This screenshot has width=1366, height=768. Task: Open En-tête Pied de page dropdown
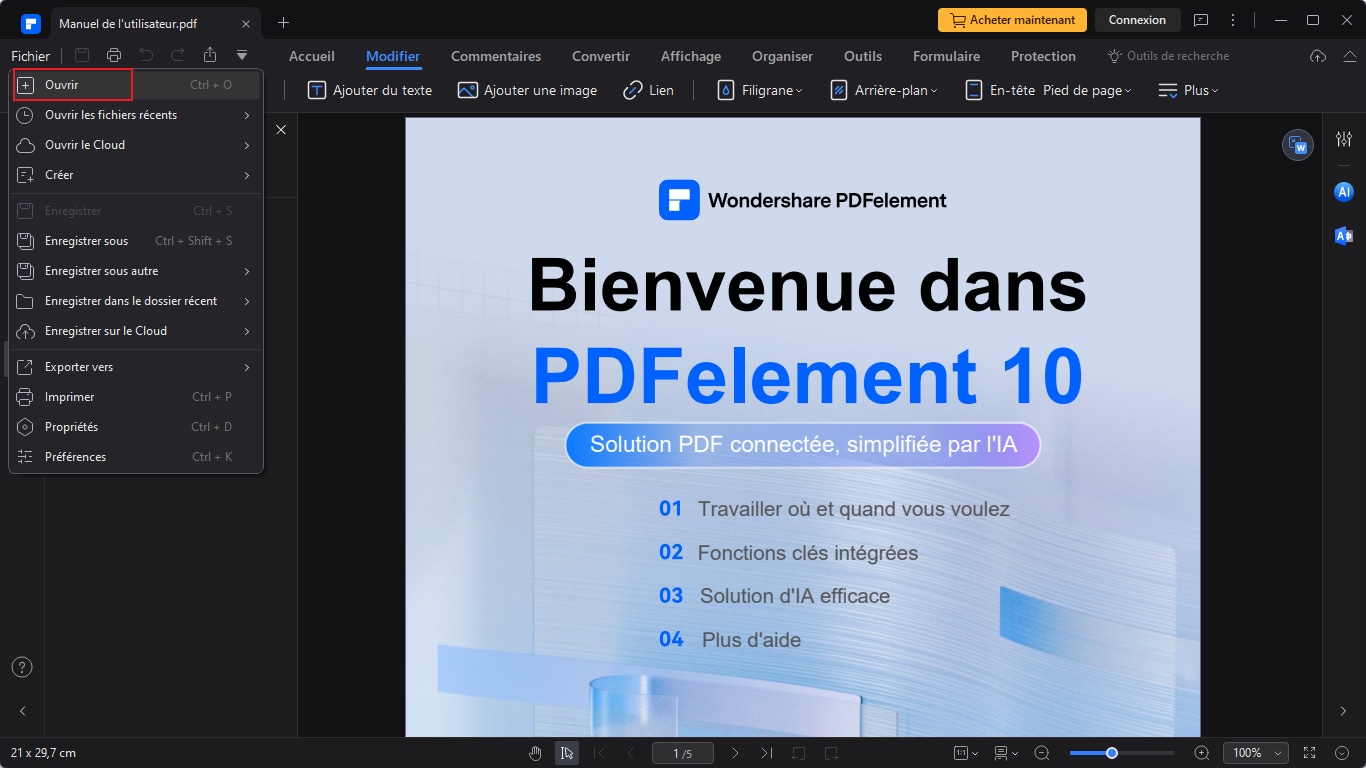pyautogui.click(x=1048, y=90)
